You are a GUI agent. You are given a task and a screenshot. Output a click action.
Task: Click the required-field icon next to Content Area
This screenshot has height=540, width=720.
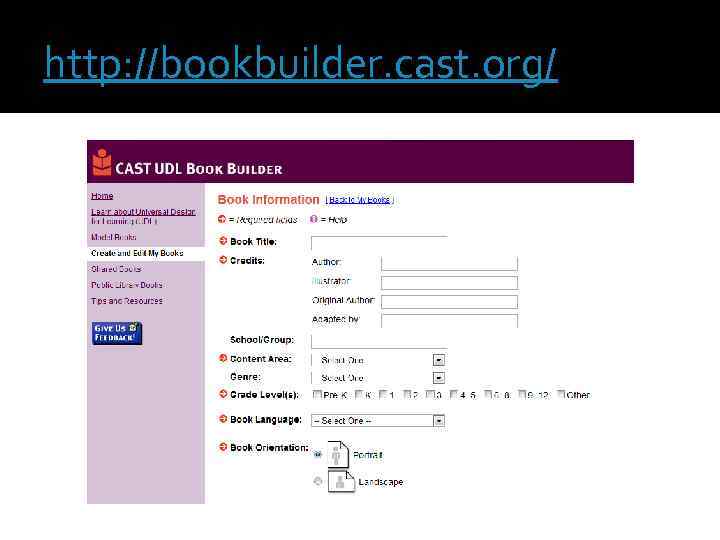coord(223,358)
